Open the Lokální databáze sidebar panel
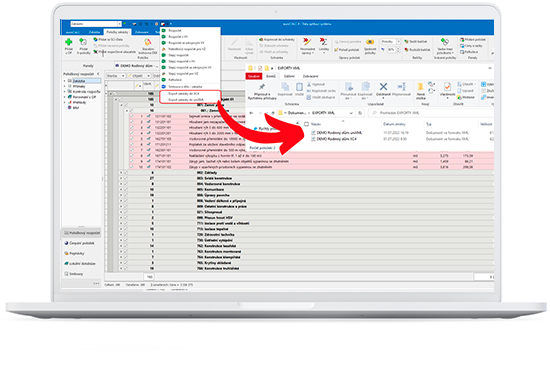Screen dimensions: 550x382 [x=82, y=263]
